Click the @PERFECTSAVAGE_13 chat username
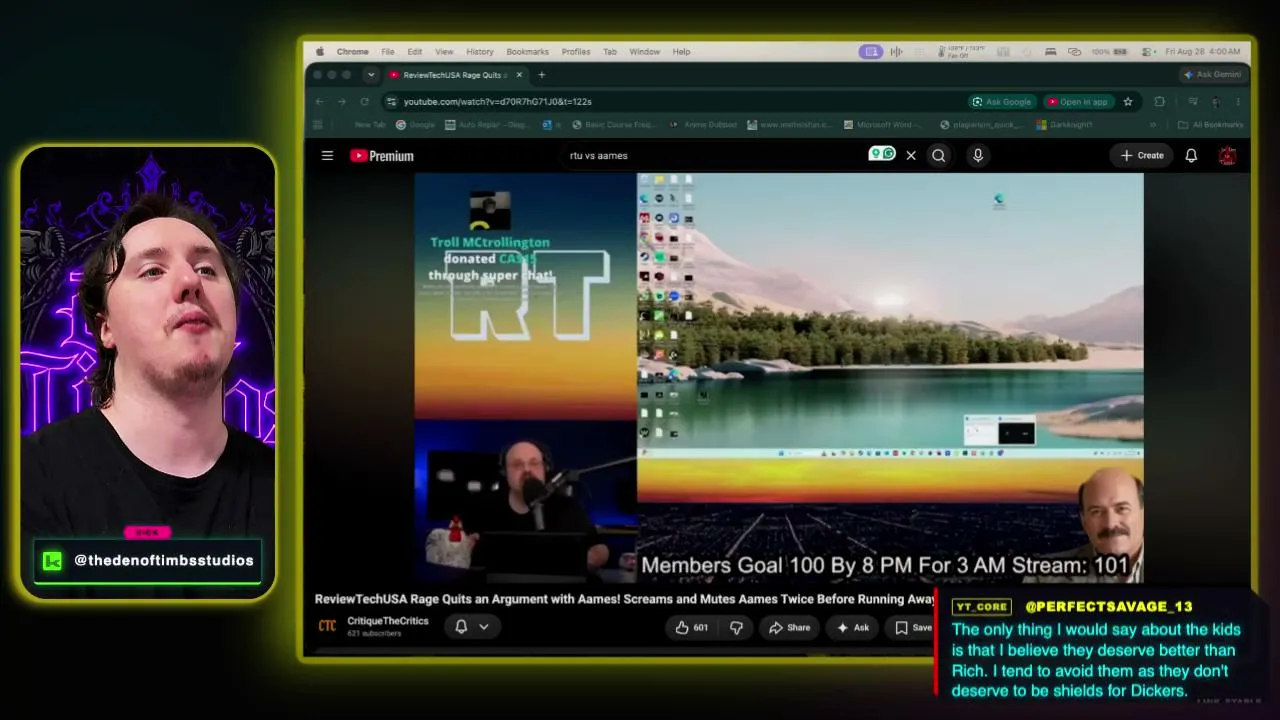The image size is (1280, 720). click(x=1109, y=606)
